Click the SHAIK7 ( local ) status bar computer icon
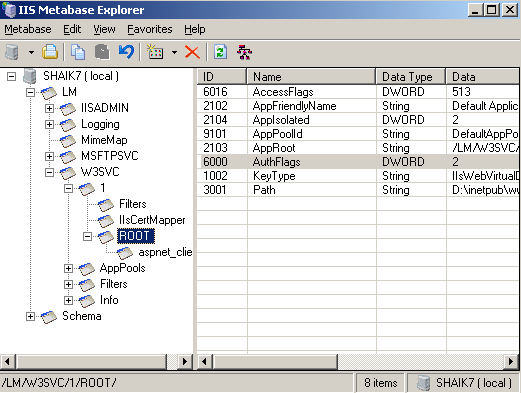Viewport: 521px width, 393px height. pyautogui.click(x=424, y=383)
